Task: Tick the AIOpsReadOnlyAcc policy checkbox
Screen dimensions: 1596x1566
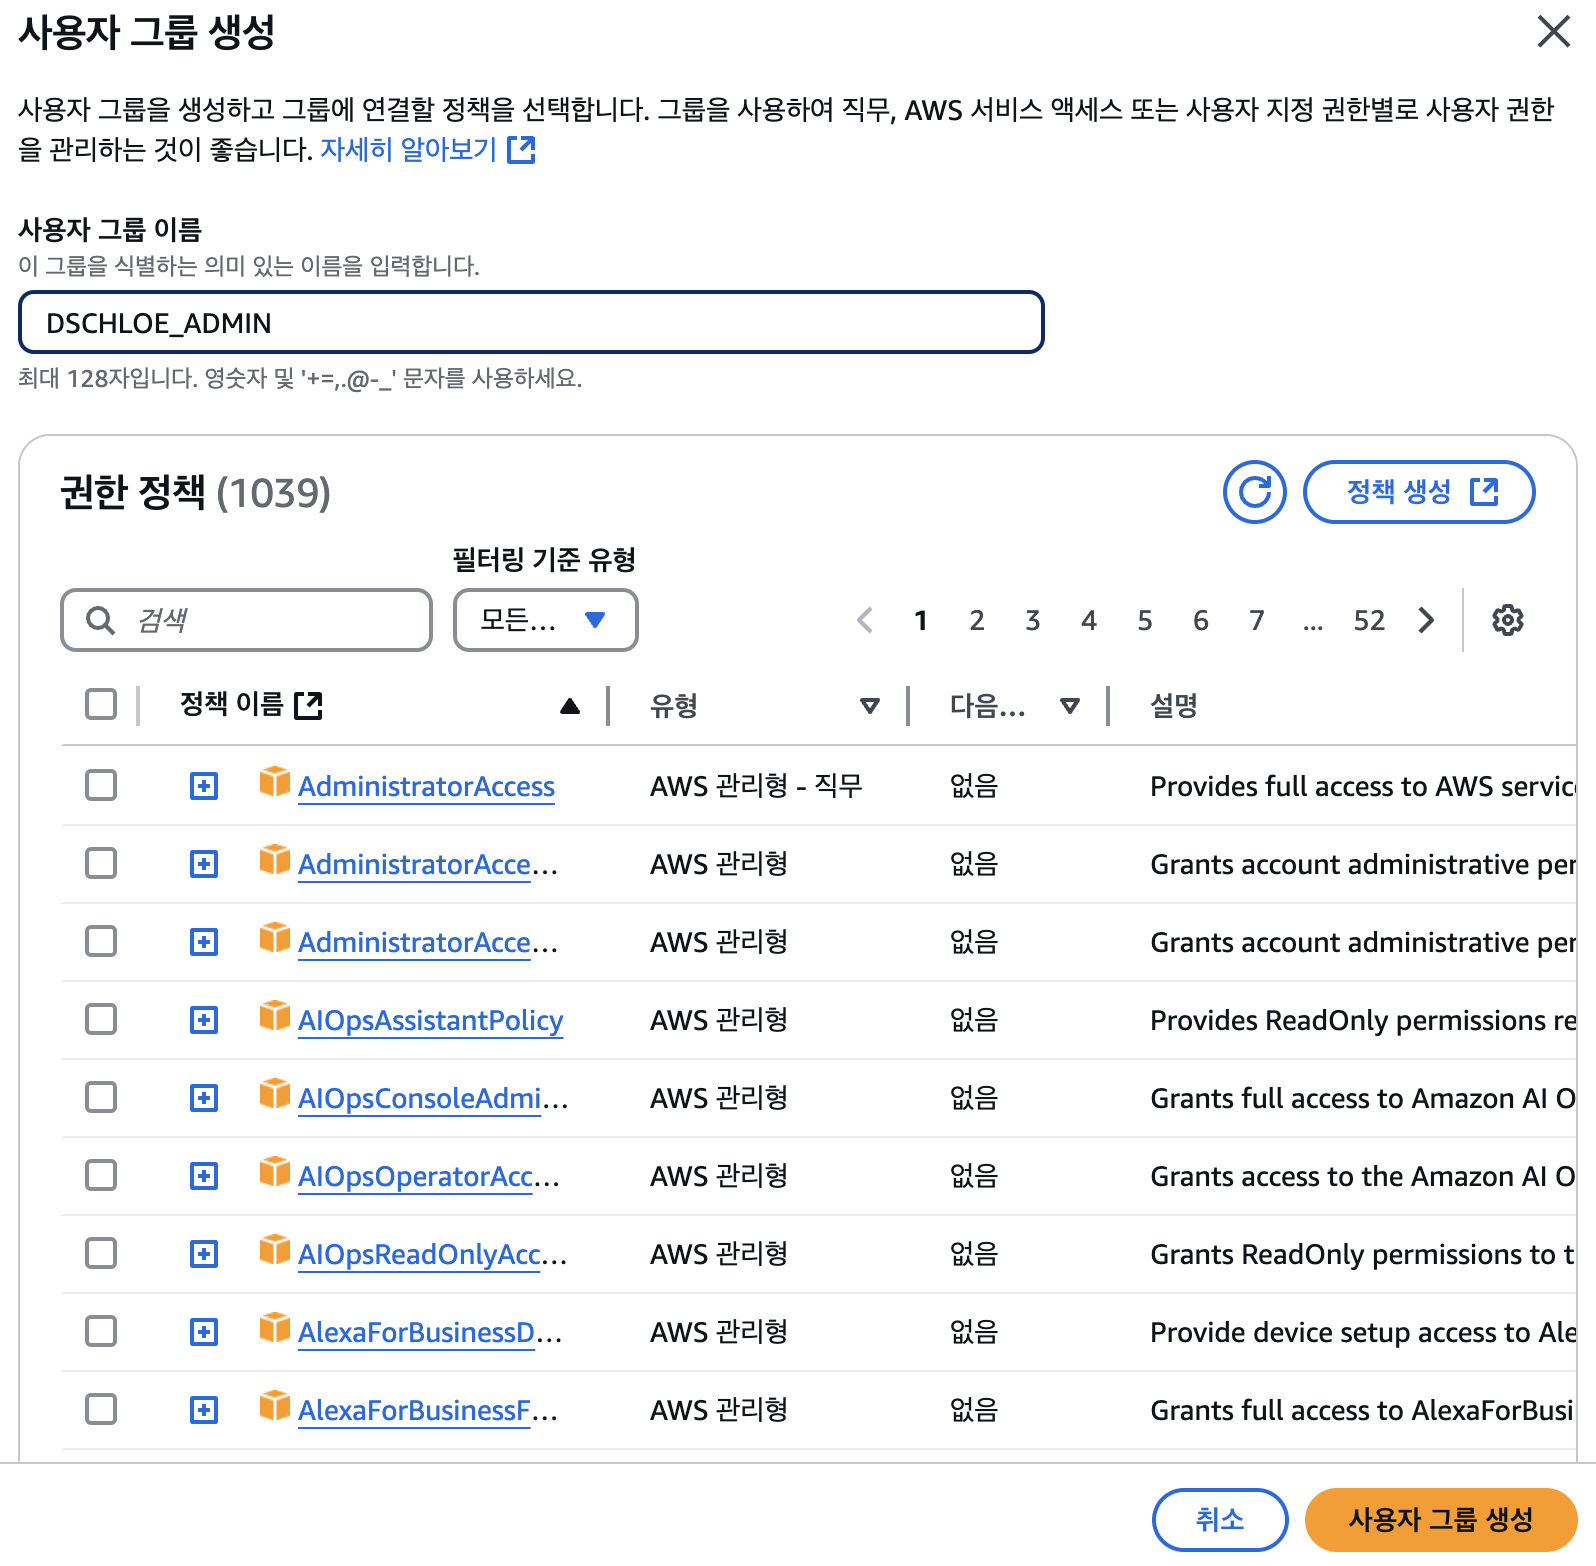Action: pos(101,1253)
